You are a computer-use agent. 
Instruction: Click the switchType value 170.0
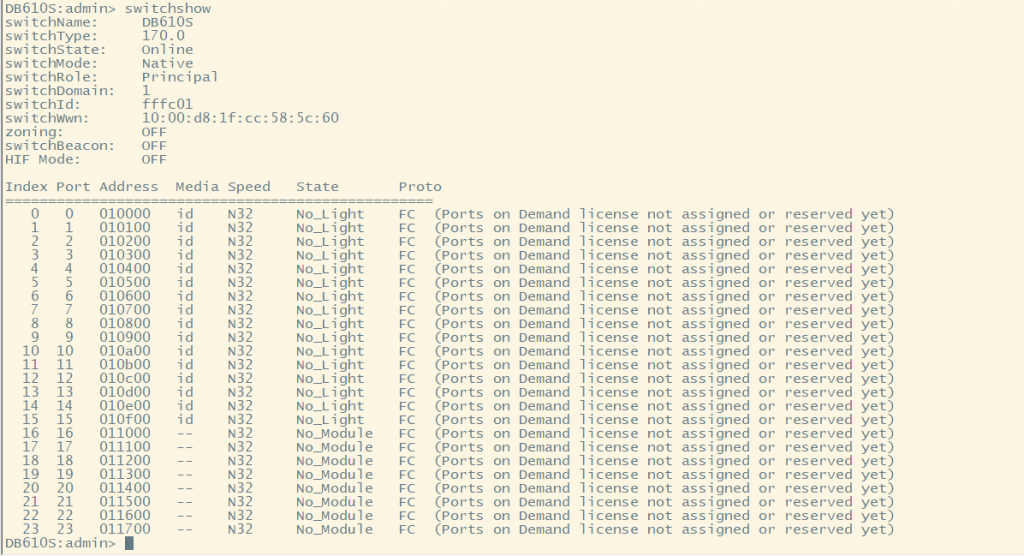(x=163, y=36)
